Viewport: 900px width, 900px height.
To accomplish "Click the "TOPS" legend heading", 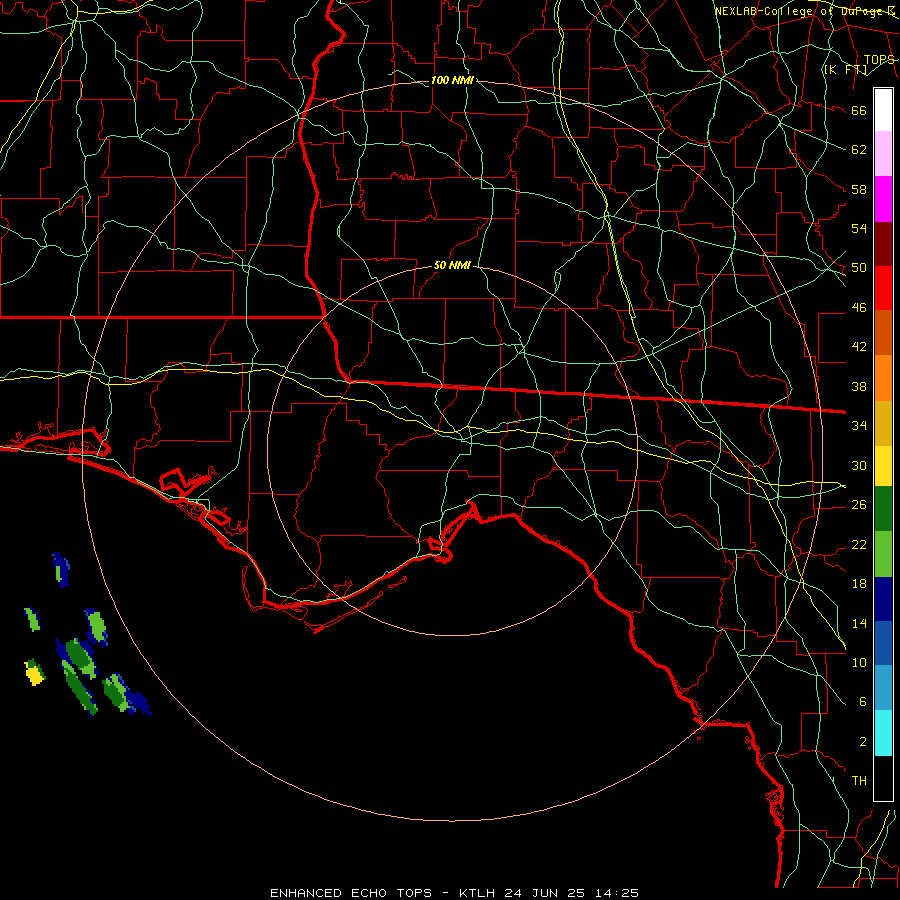I will pos(879,59).
